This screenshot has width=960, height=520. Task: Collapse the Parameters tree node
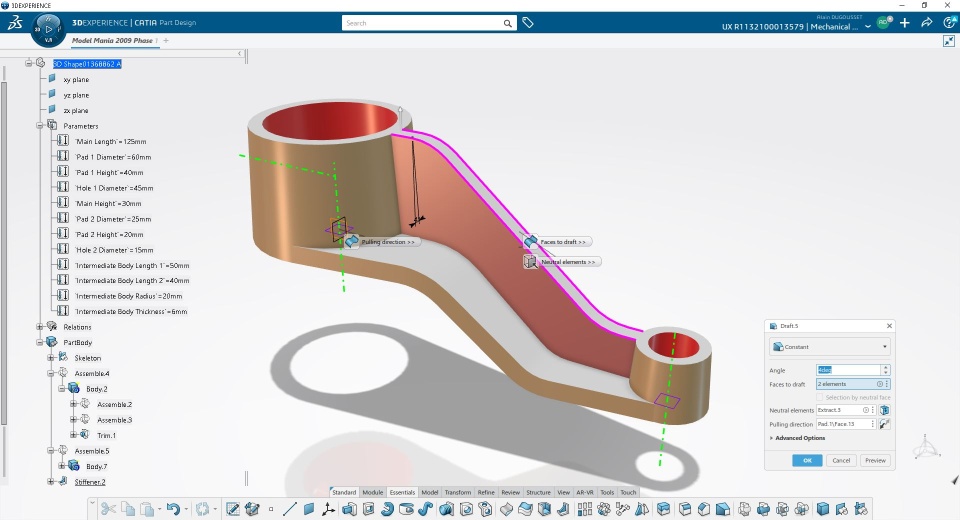pyautogui.click(x=40, y=126)
